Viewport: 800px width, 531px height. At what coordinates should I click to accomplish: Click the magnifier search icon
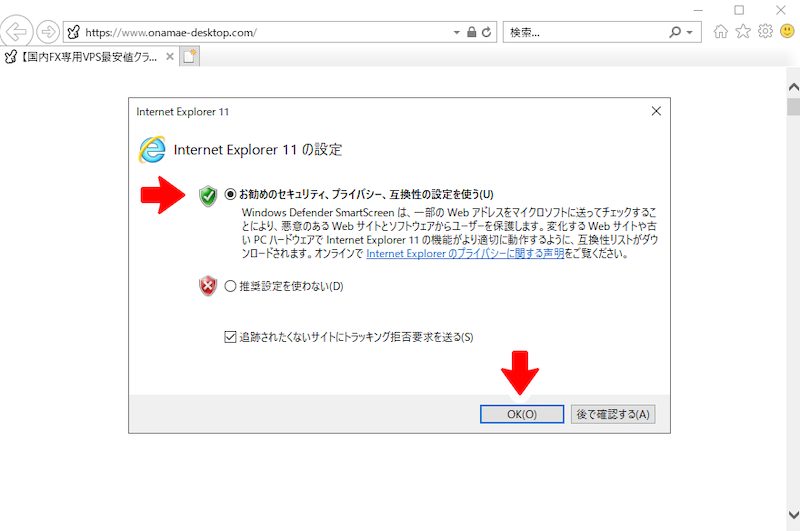click(x=675, y=32)
